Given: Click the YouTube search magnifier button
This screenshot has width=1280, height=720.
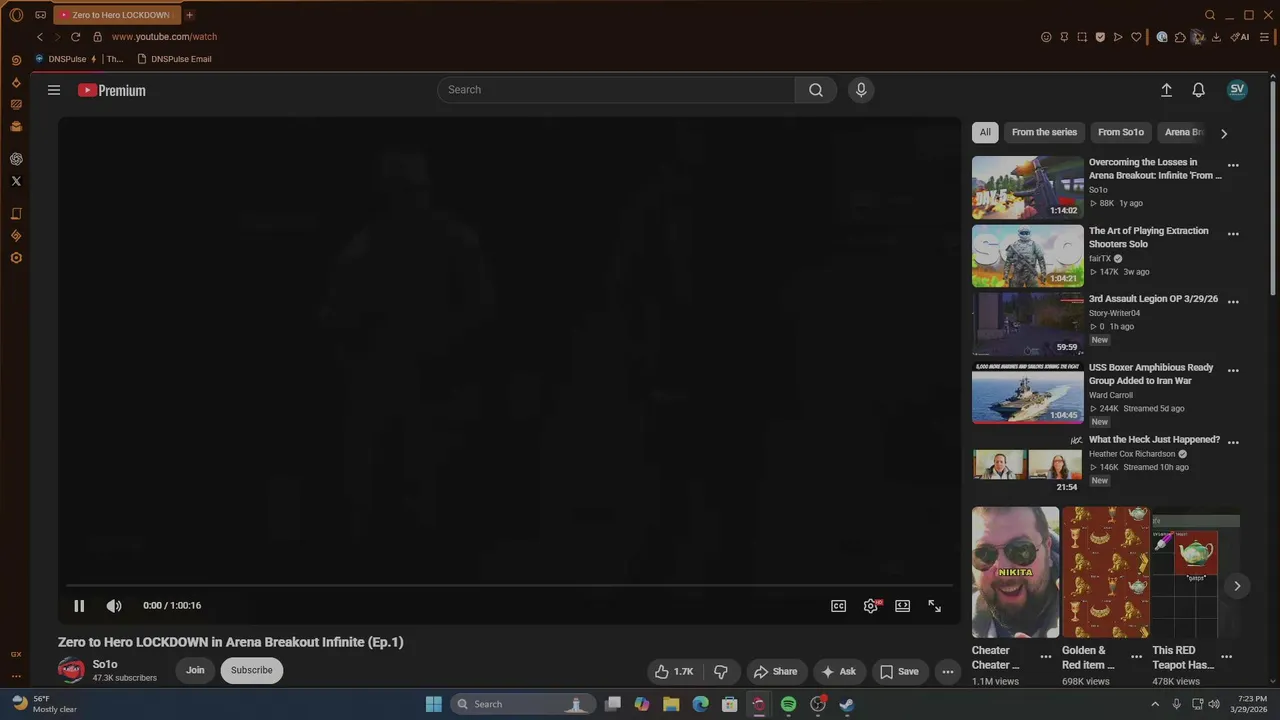Looking at the screenshot, I should [x=816, y=90].
